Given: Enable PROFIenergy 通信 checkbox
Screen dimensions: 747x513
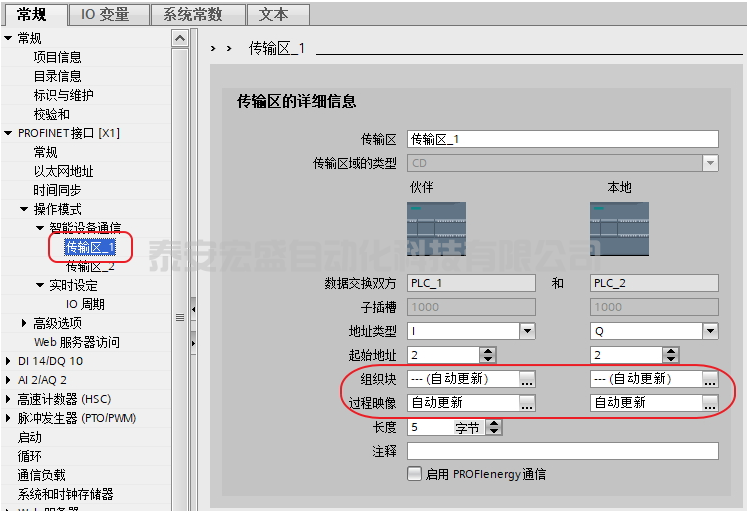Looking at the screenshot, I should click(x=414, y=475).
